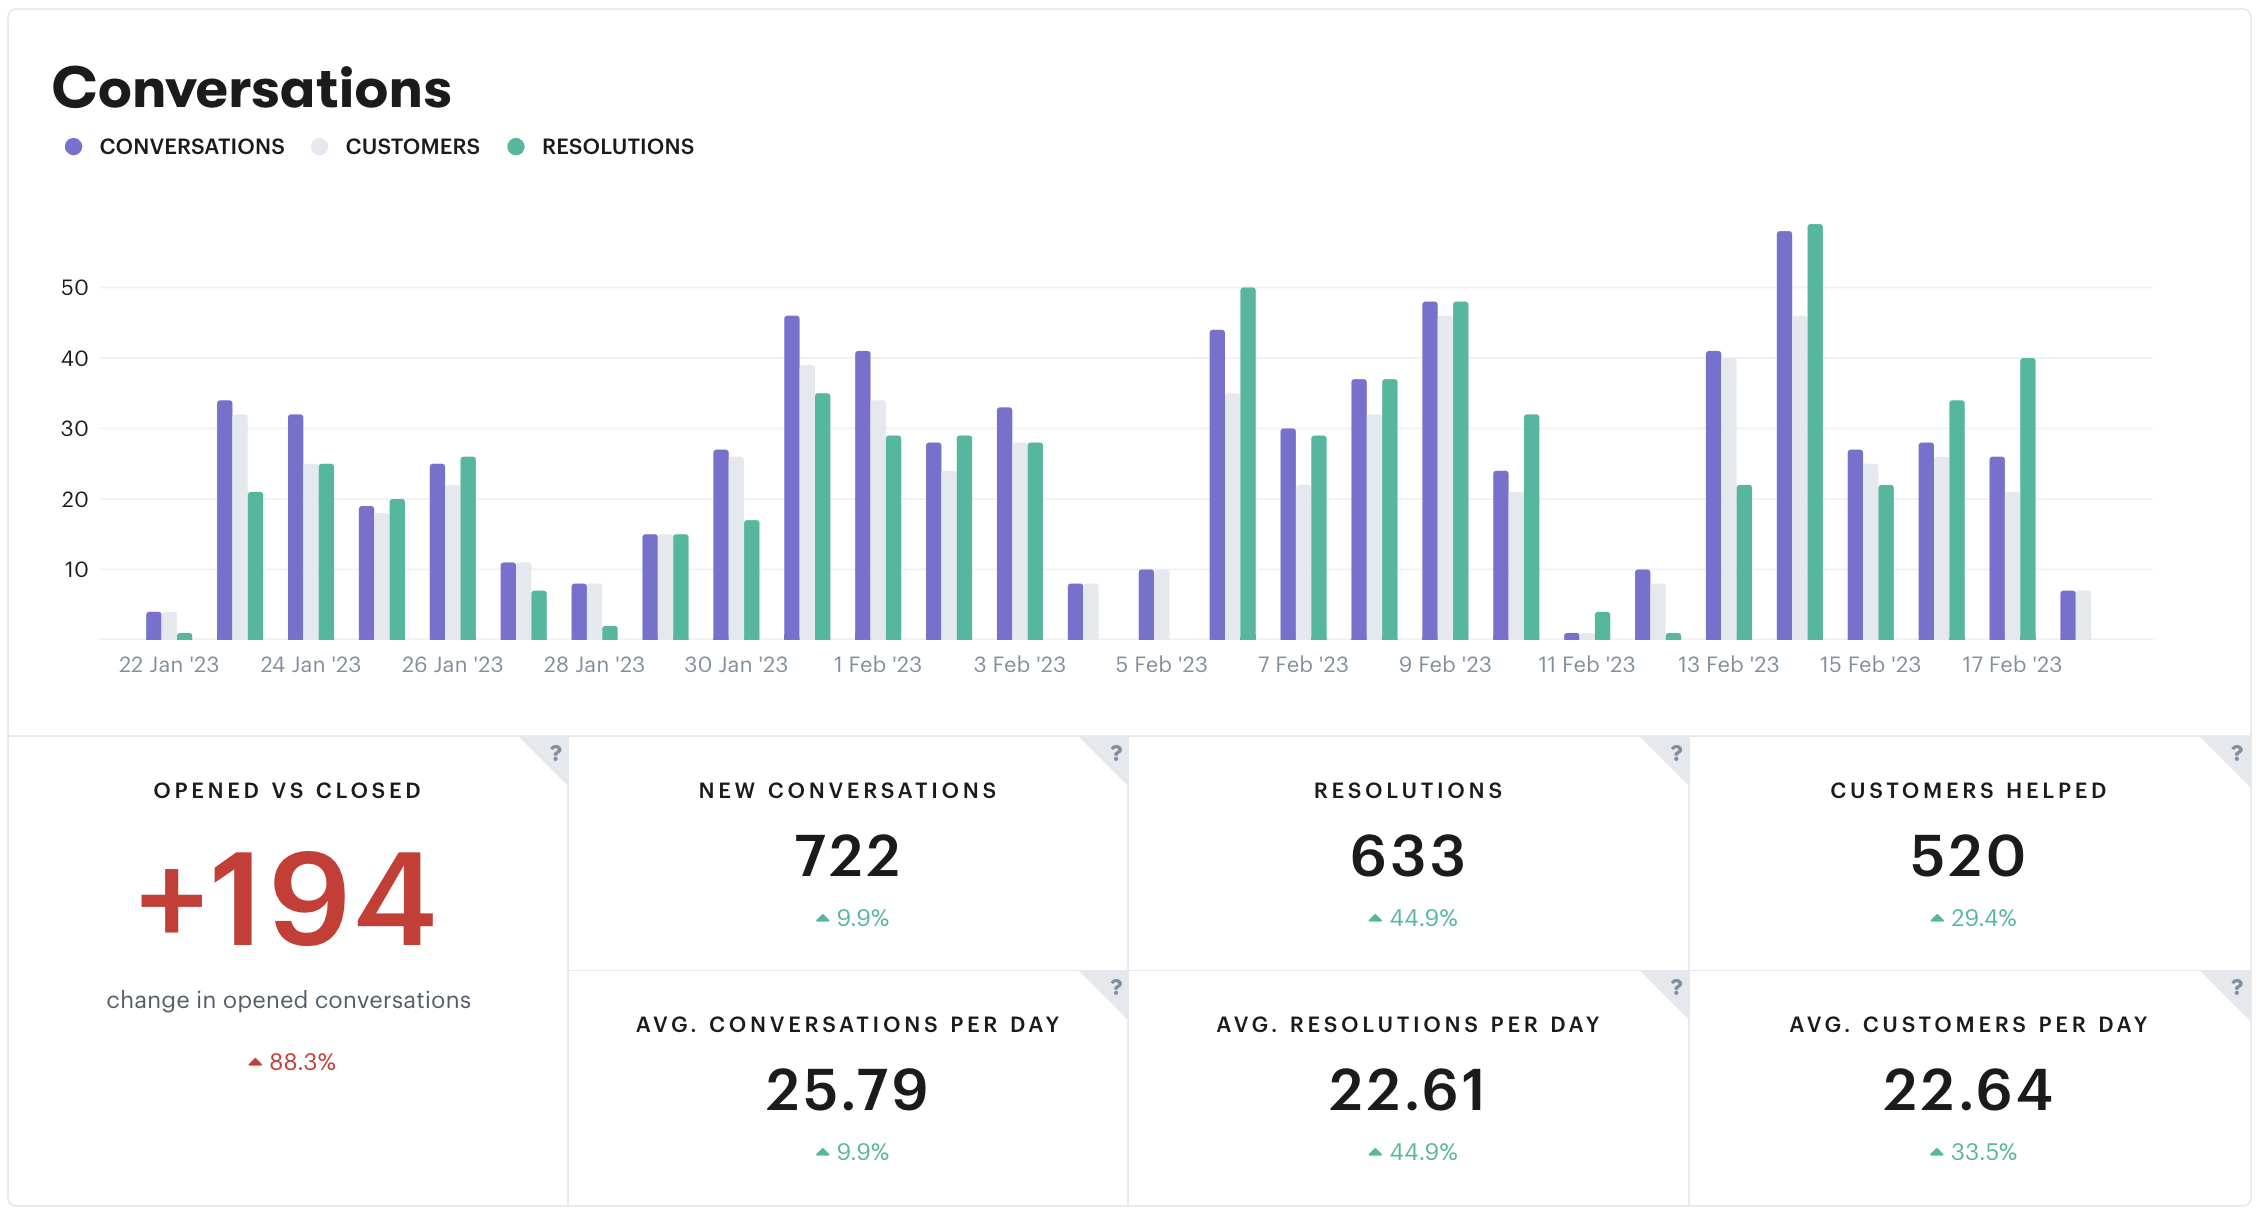Click the +194 opened vs closed value
Image resolution: width=2260 pixels, height=1214 pixels.
pos(287,898)
